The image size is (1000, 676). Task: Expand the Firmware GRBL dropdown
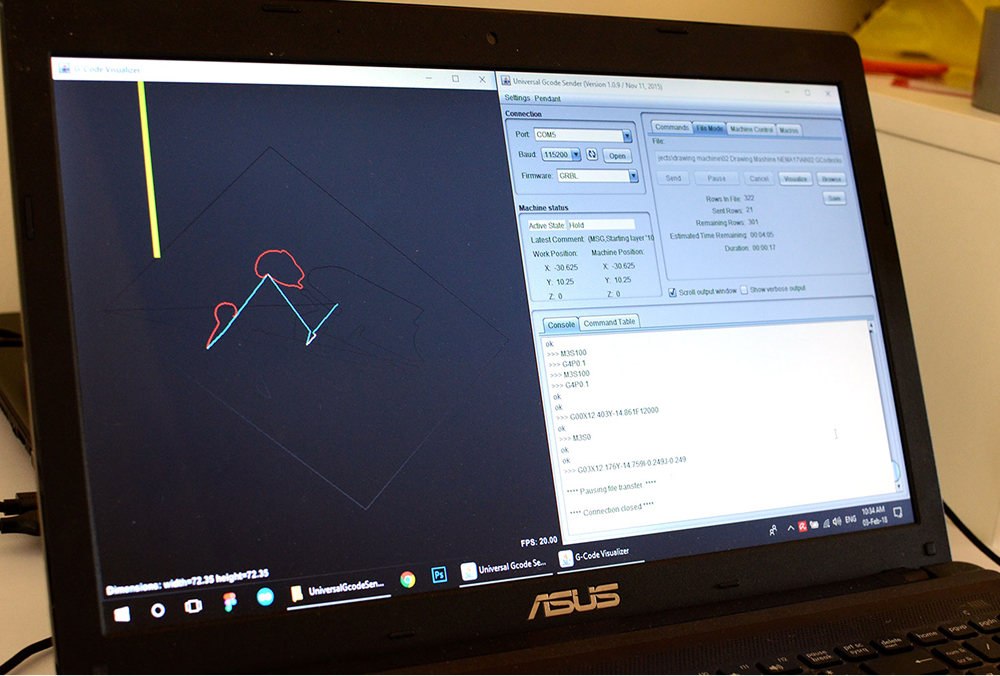coord(633,176)
